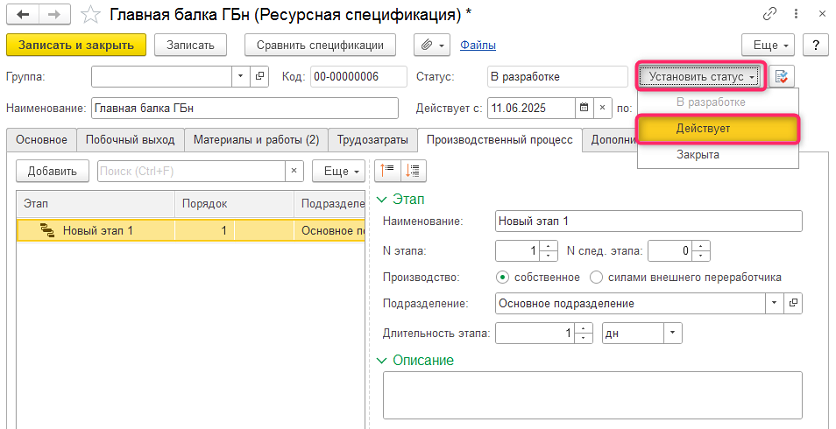
Task: Click the help question mark button
Action: (815, 45)
